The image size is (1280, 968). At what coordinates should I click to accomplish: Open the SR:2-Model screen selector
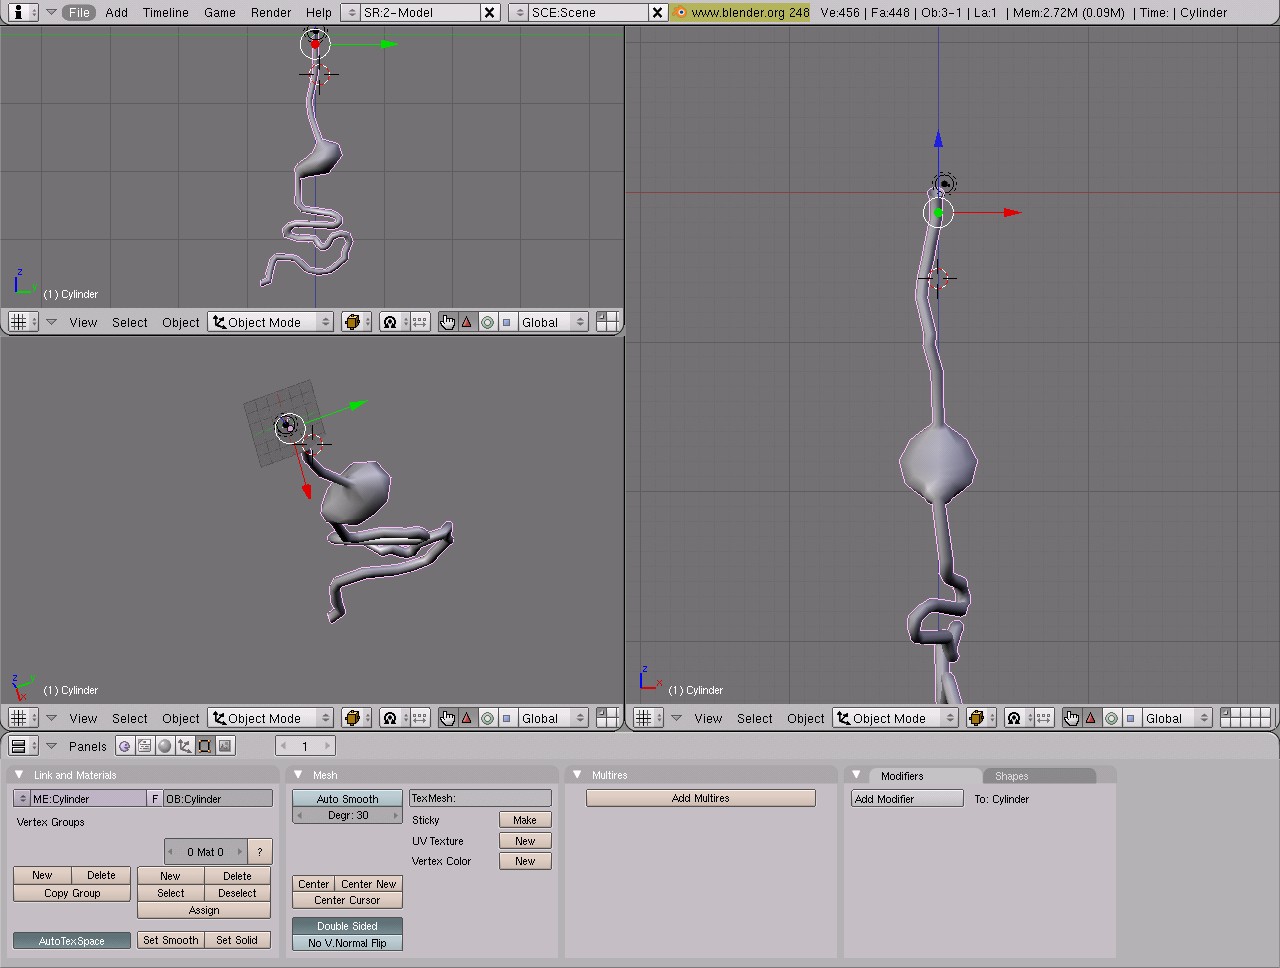click(x=350, y=13)
